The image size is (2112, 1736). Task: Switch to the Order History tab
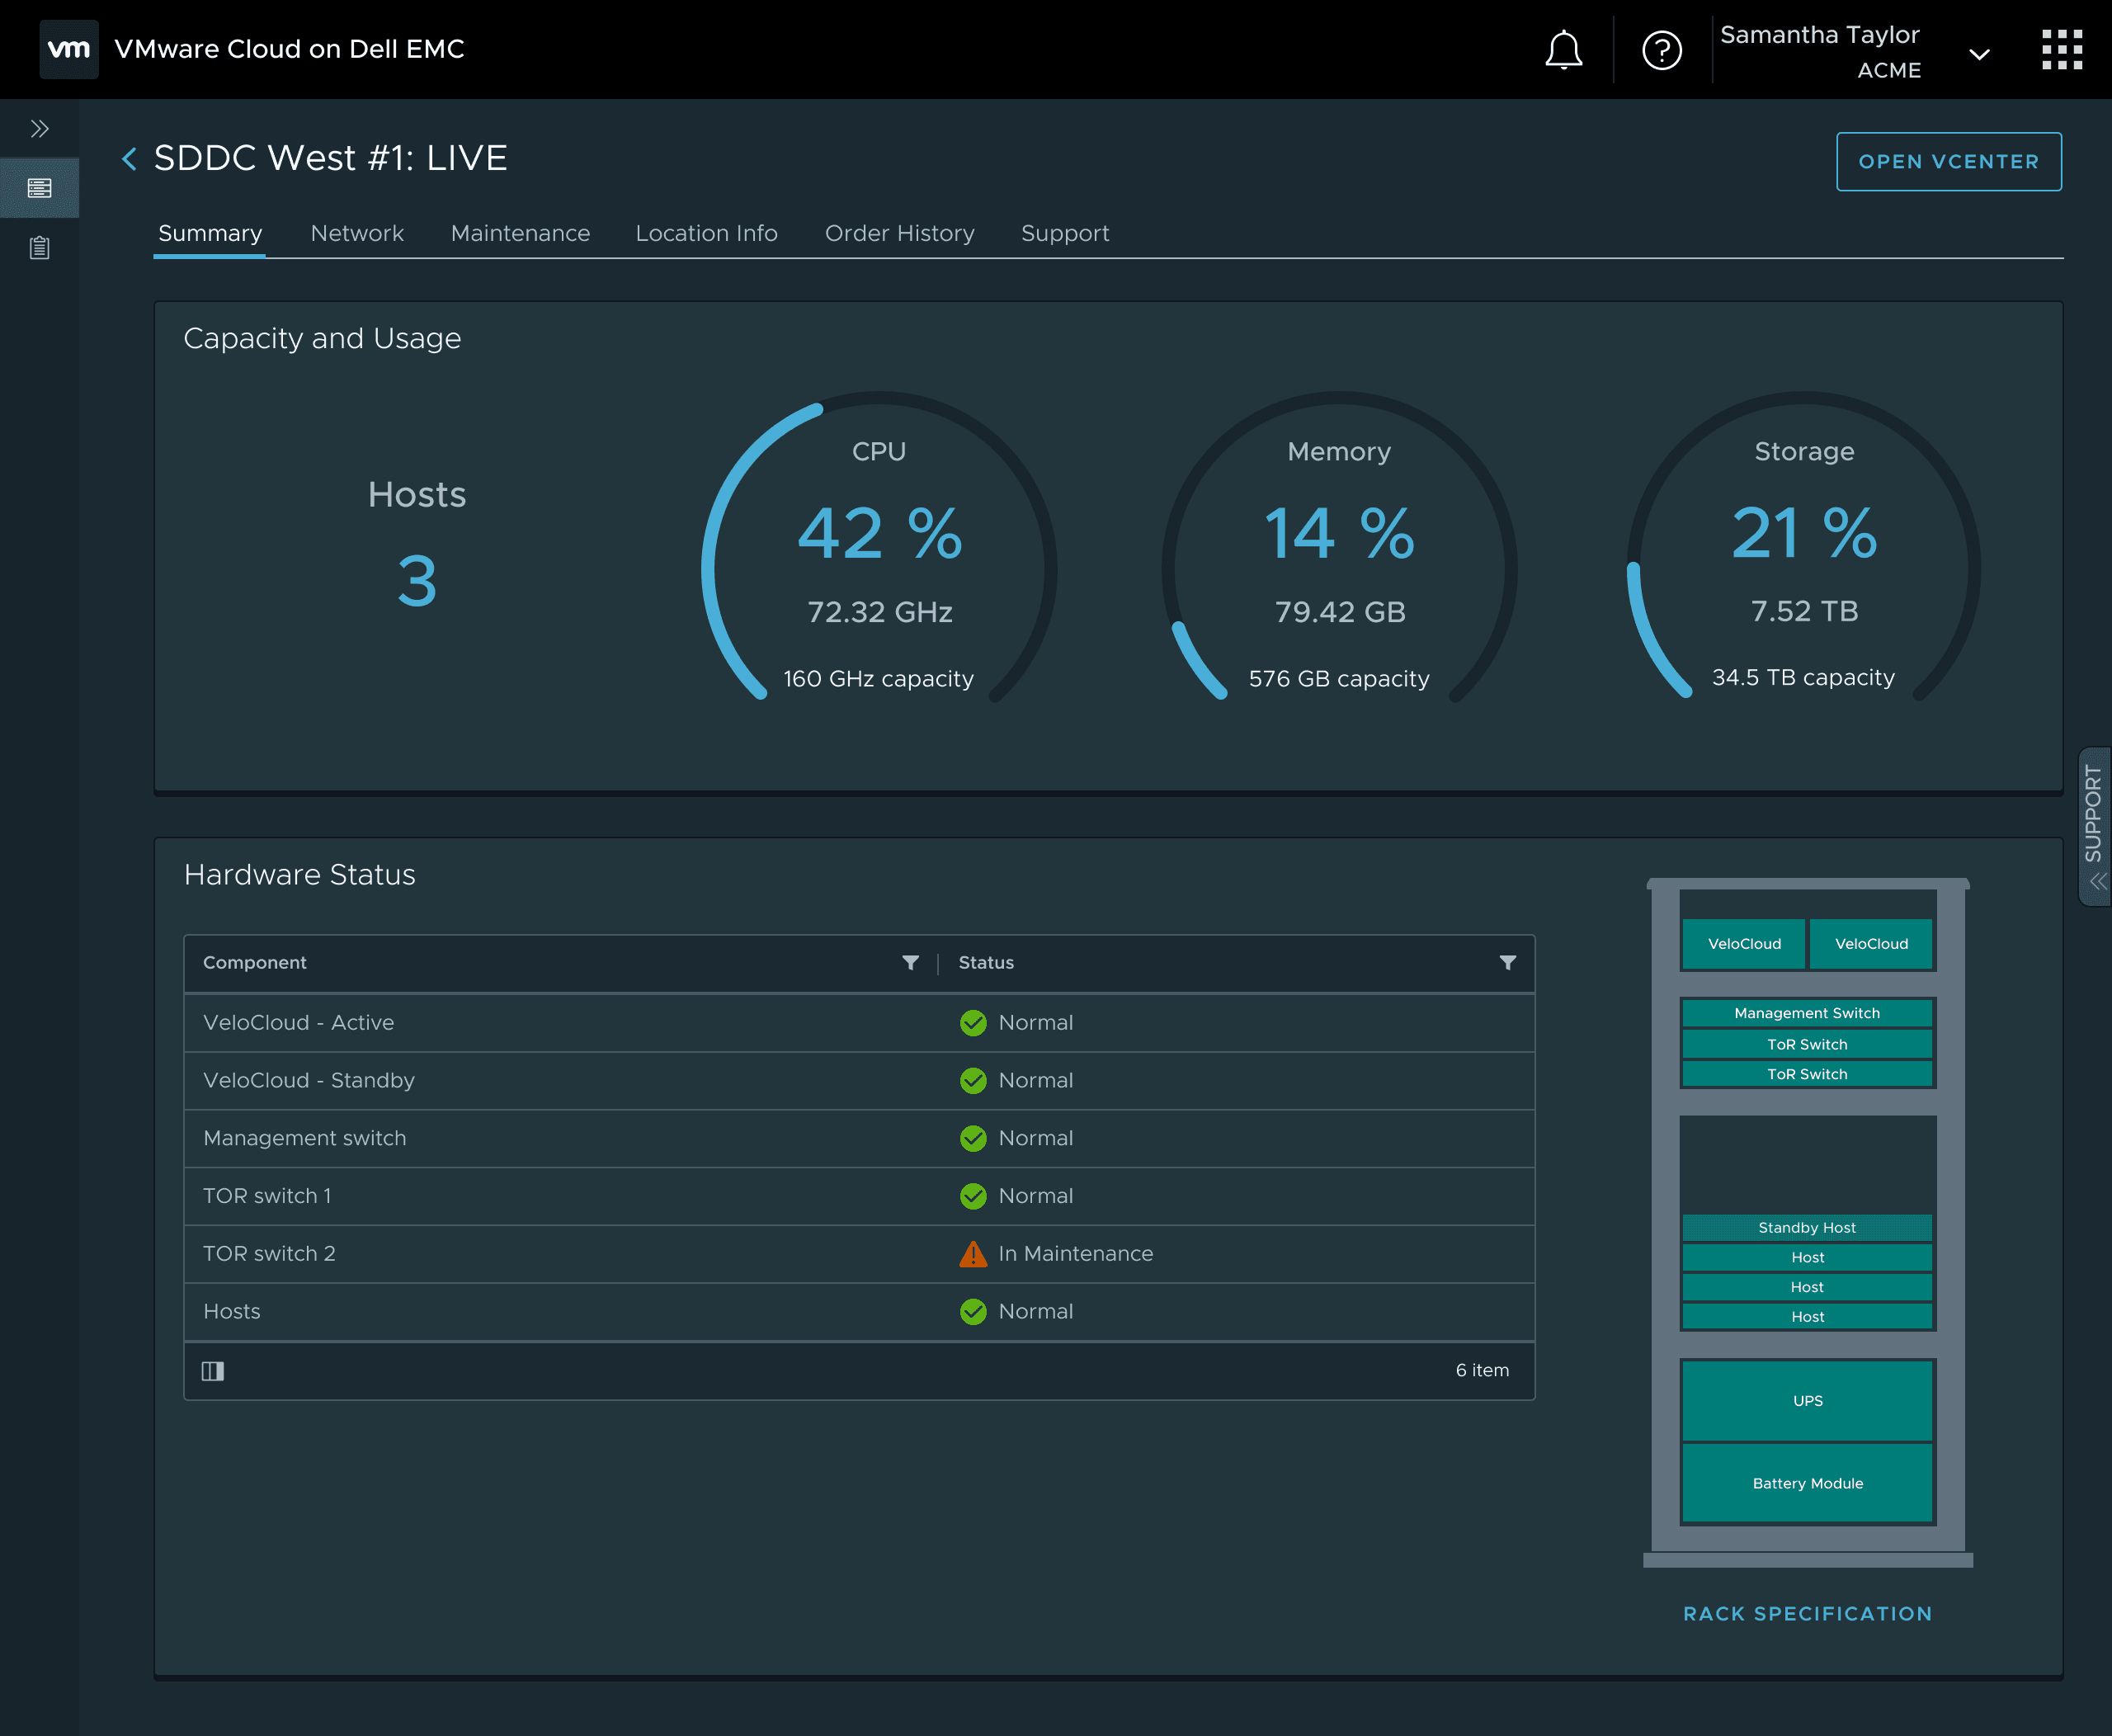899,233
